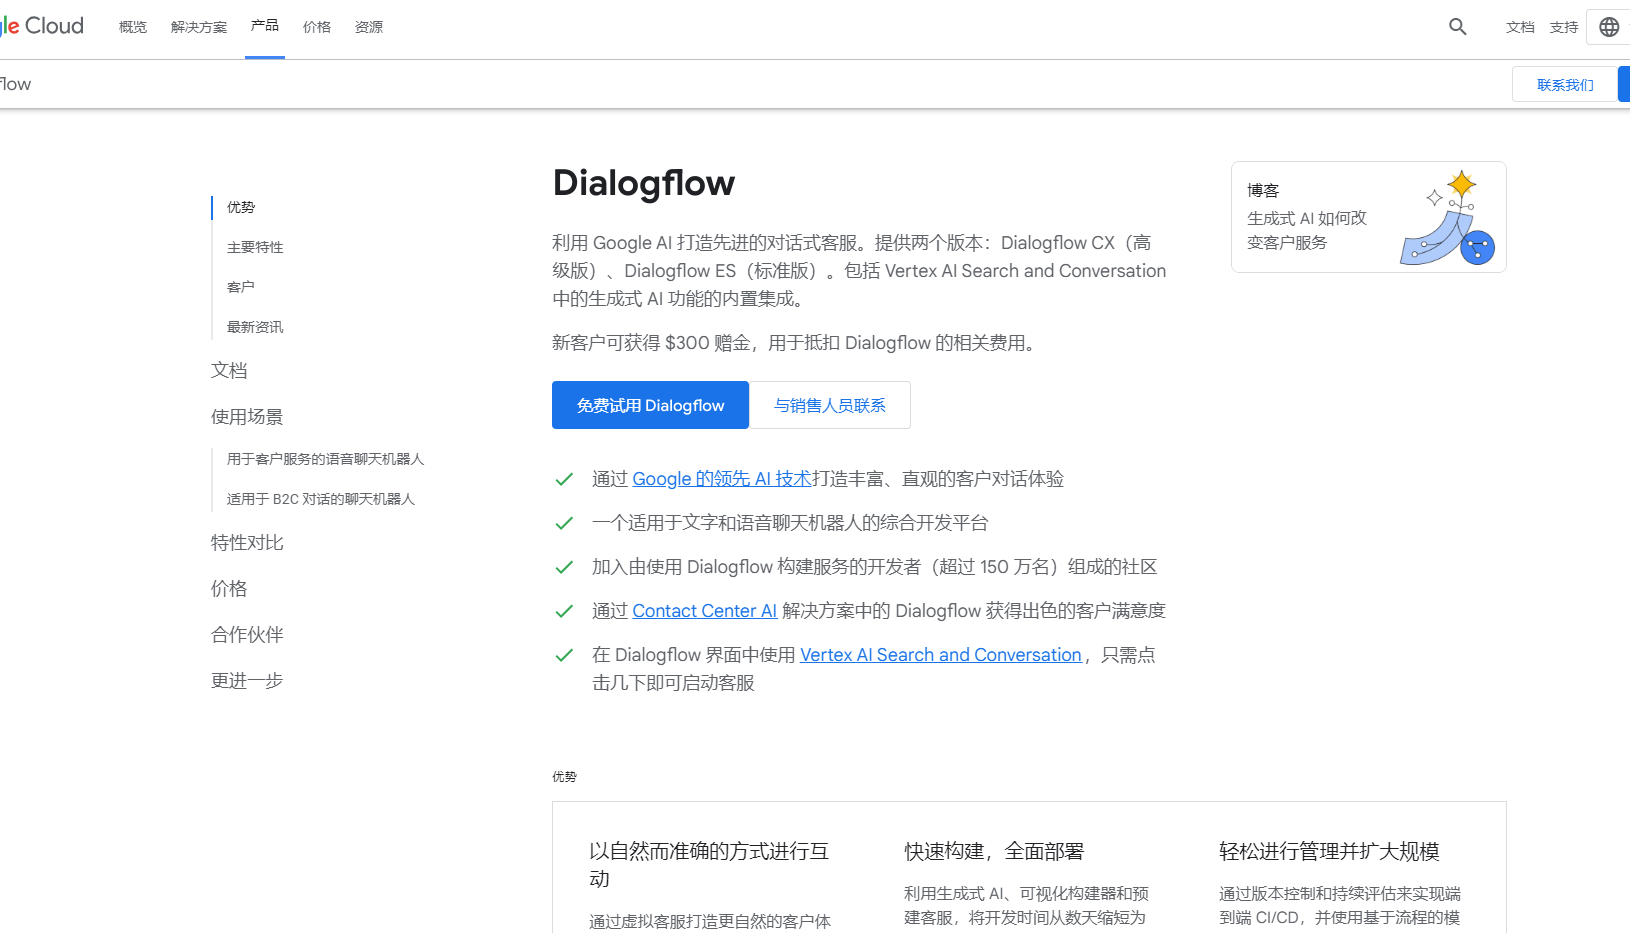Image resolution: width=1630 pixels, height=933 pixels.
Task: Follow the Google 的领先 AI 技术 link
Action: coord(721,479)
